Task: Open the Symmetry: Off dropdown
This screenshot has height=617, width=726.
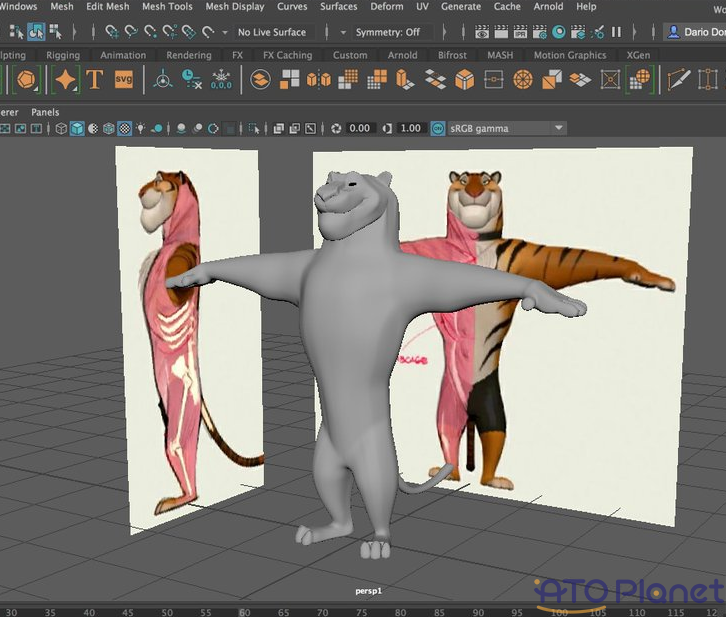Action: [x=388, y=32]
